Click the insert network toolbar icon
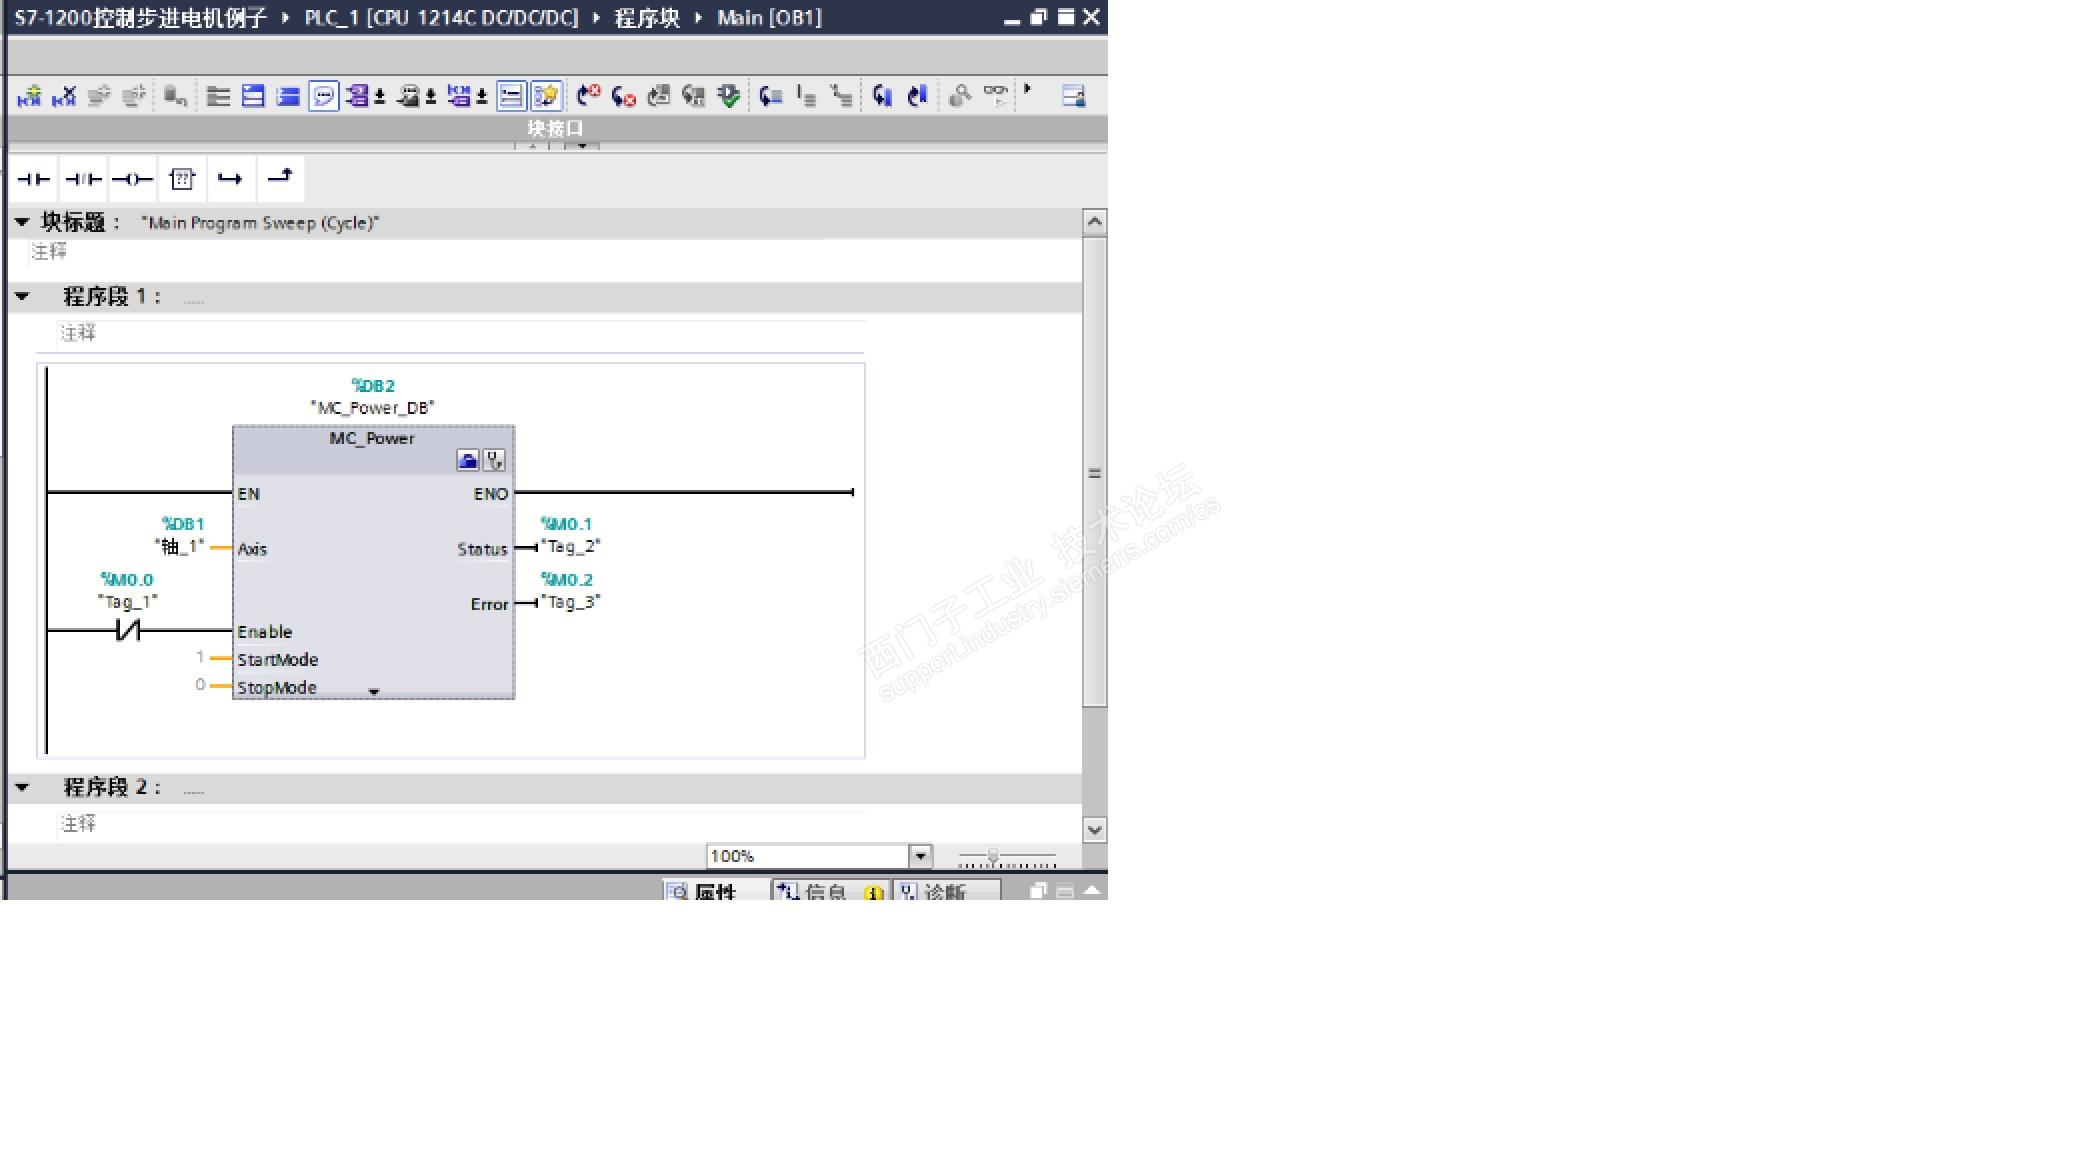2078x1166 pixels. [30, 96]
